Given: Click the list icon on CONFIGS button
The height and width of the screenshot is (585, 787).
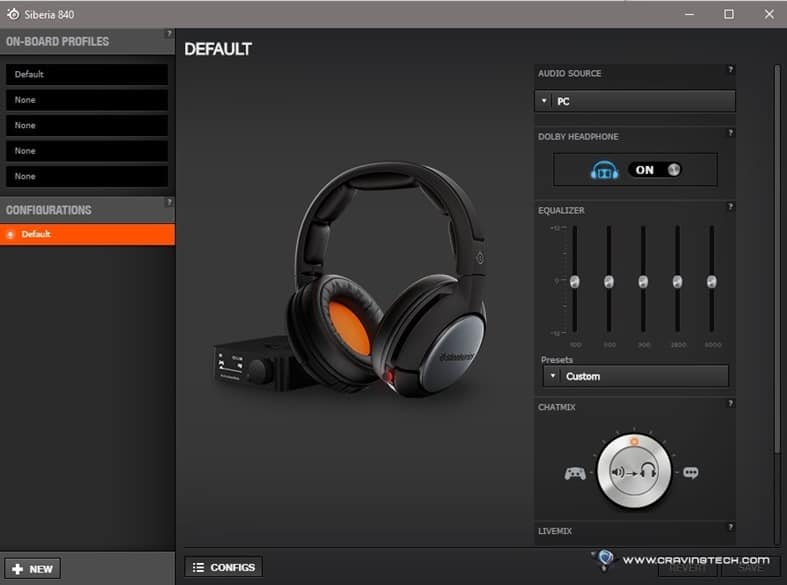Looking at the screenshot, I should tap(198, 567).
